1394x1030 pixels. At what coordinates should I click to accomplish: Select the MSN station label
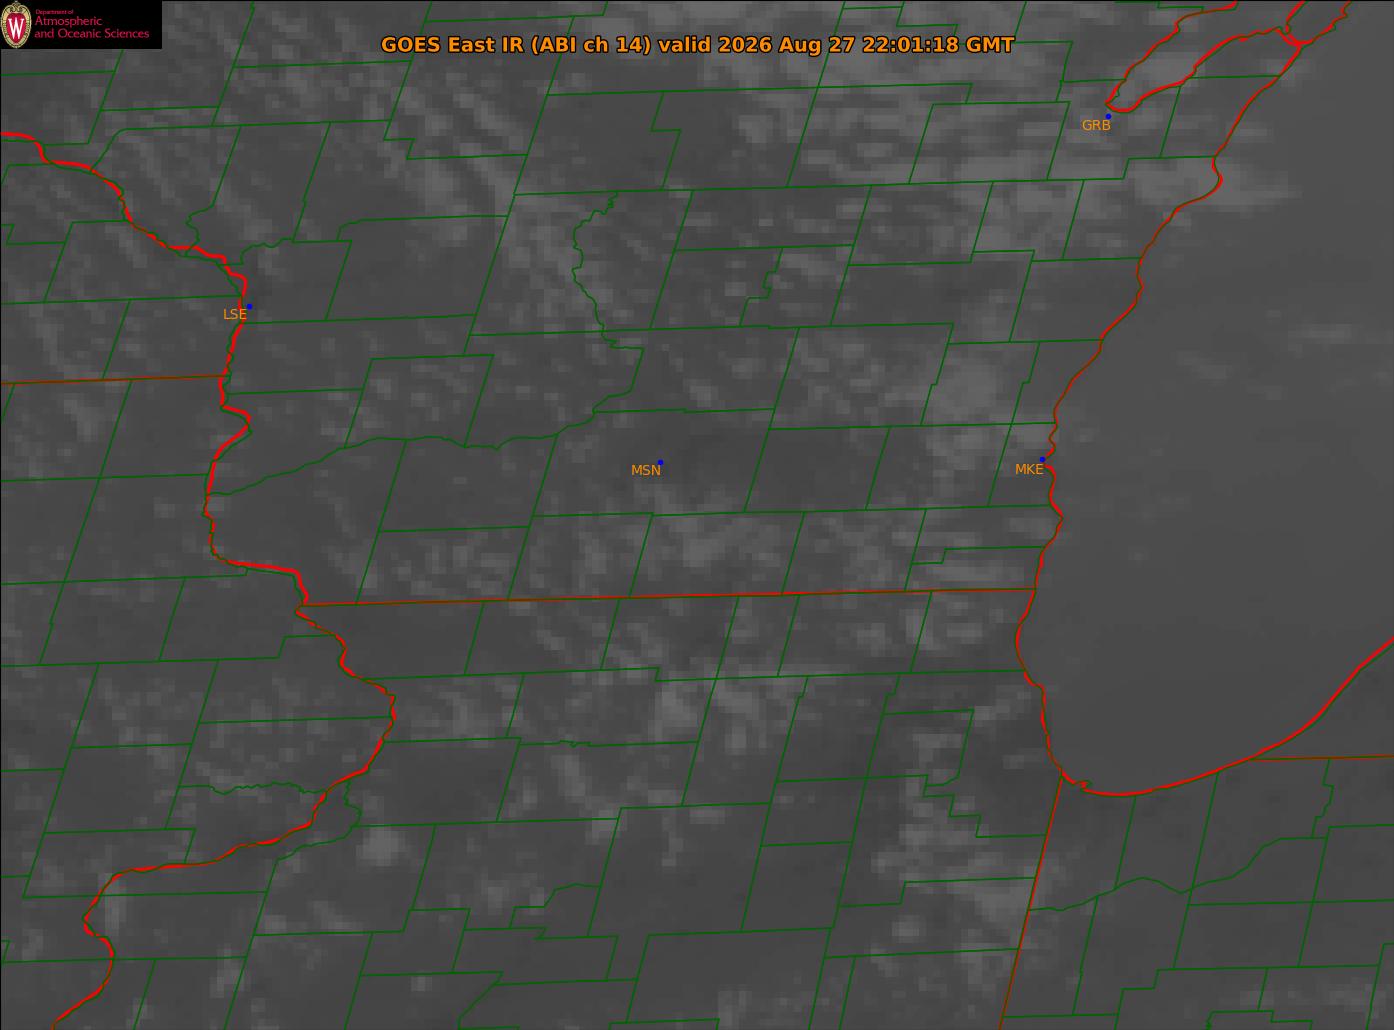(645, 470)
